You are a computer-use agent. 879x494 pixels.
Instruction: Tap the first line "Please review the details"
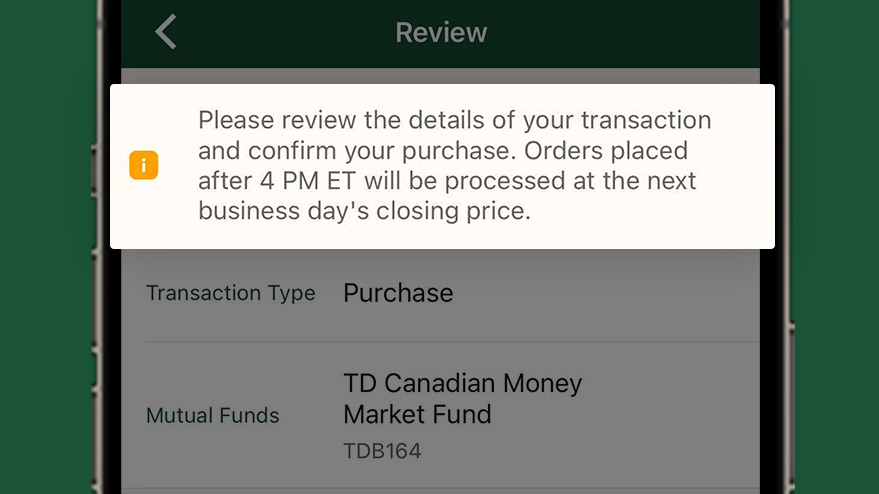[x=455, y=120]
